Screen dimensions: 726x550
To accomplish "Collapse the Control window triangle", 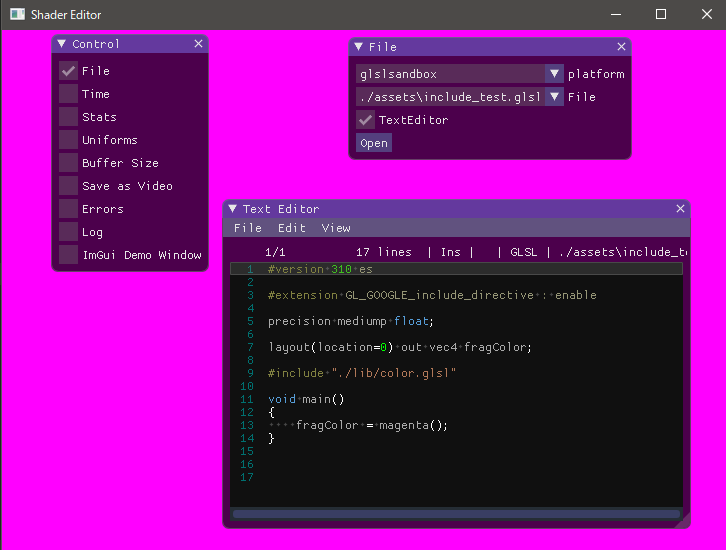I will (x=62, y=44).
